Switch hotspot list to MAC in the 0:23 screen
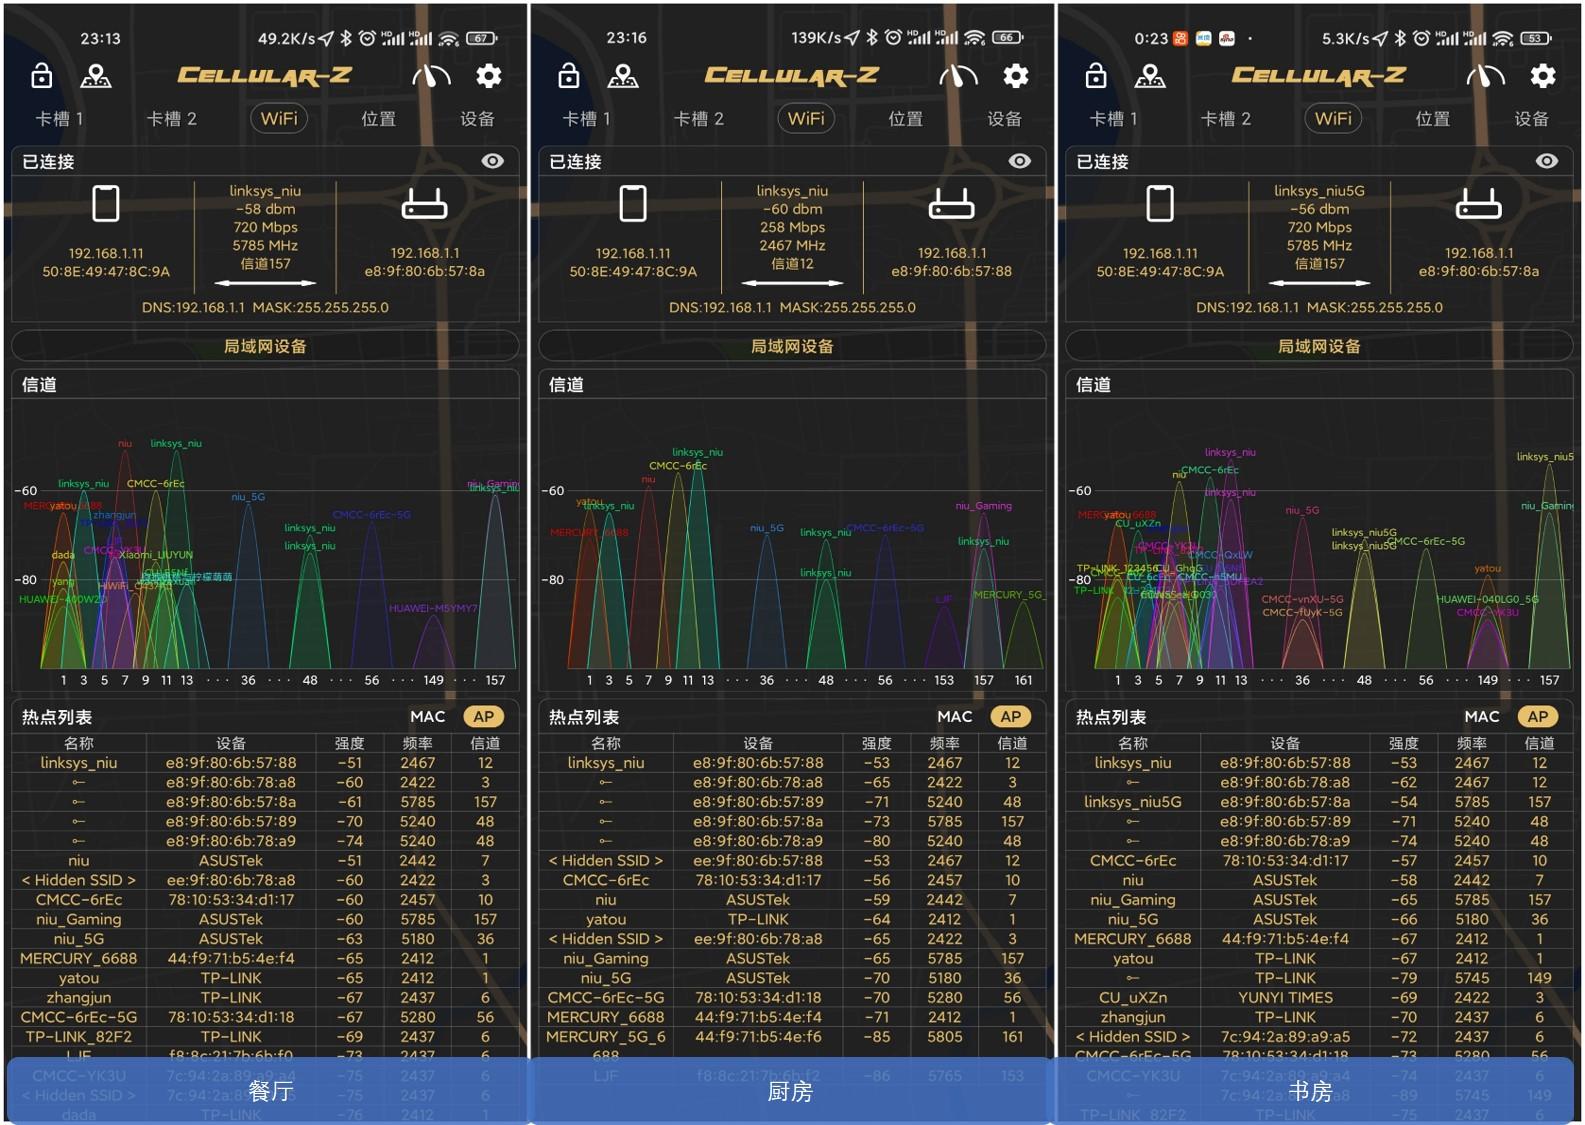The width and height of the screenshot is (1585, 1125). (1482, 716)
